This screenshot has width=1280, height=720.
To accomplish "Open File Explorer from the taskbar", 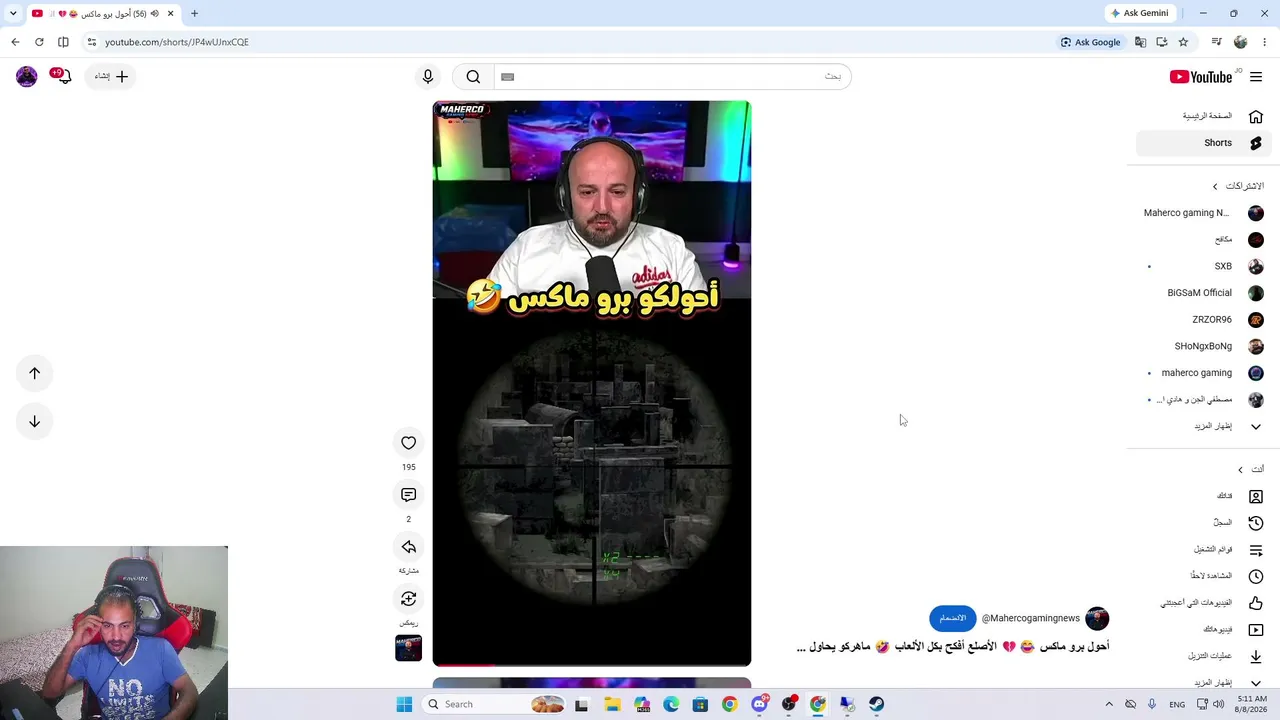I will (612, 704).
